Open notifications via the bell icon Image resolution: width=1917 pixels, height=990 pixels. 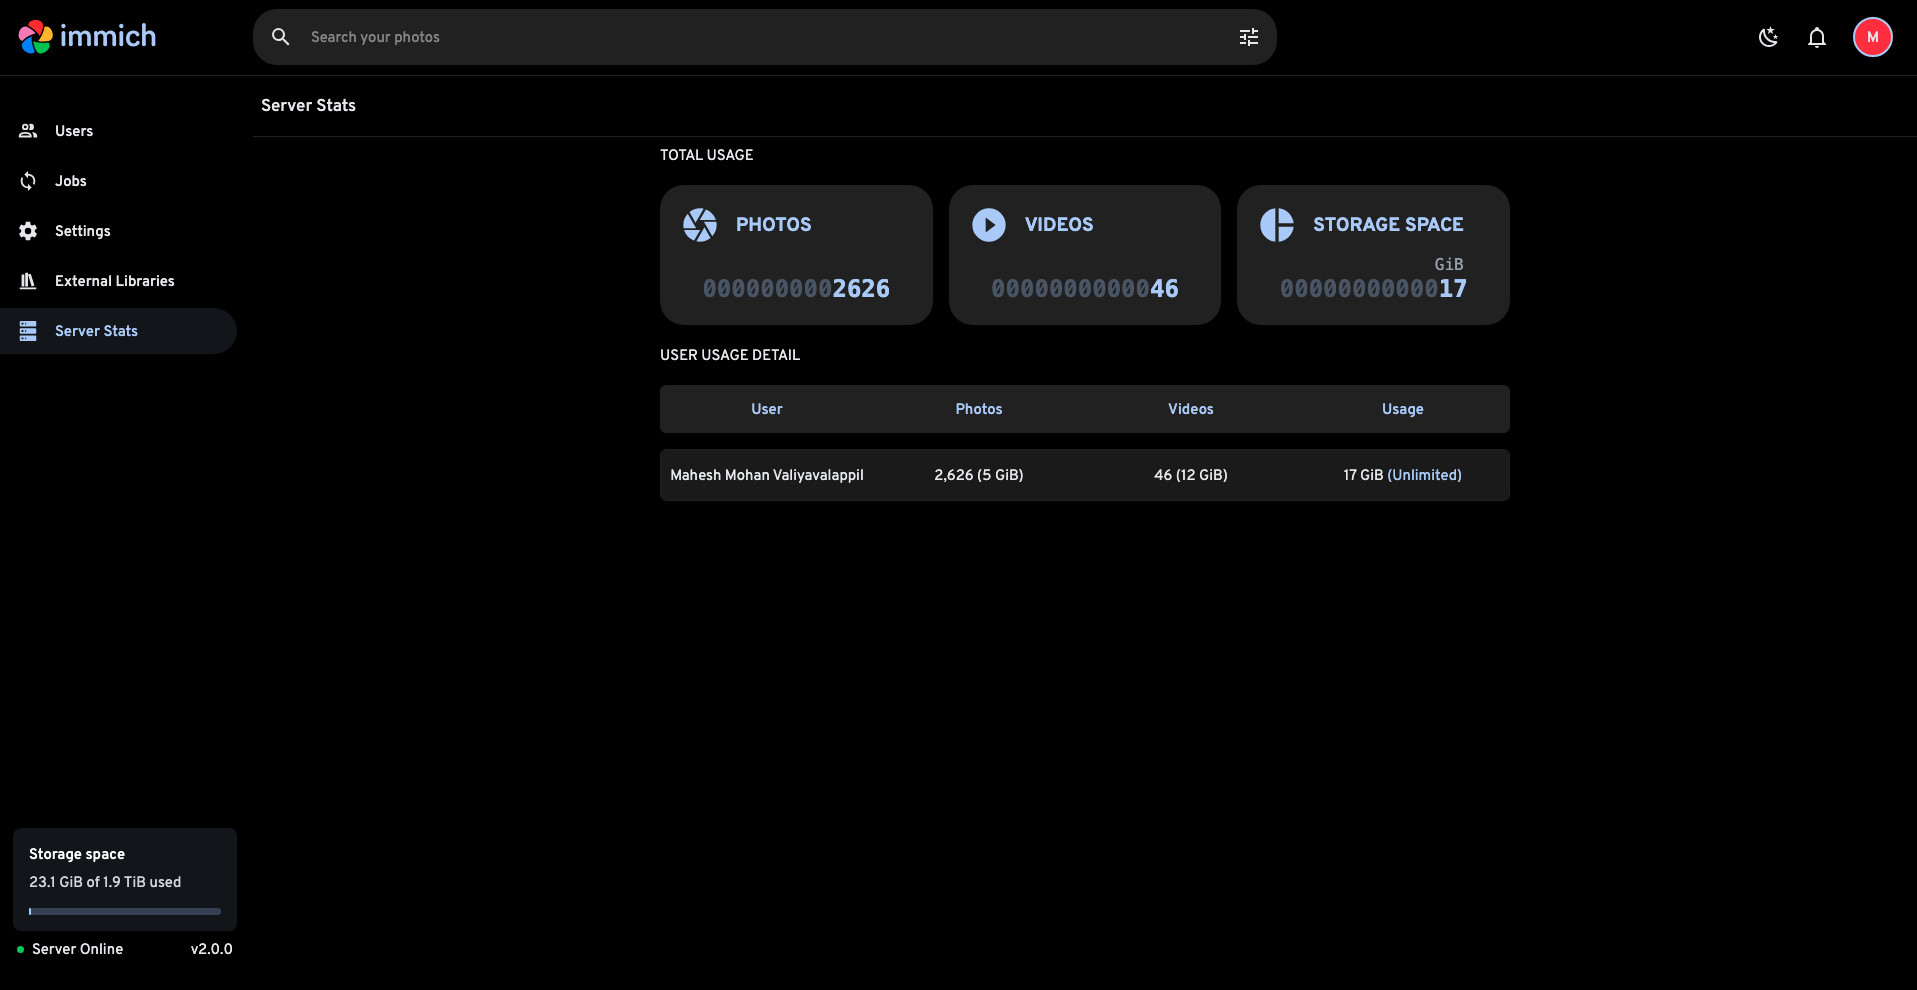point(1816,37)
